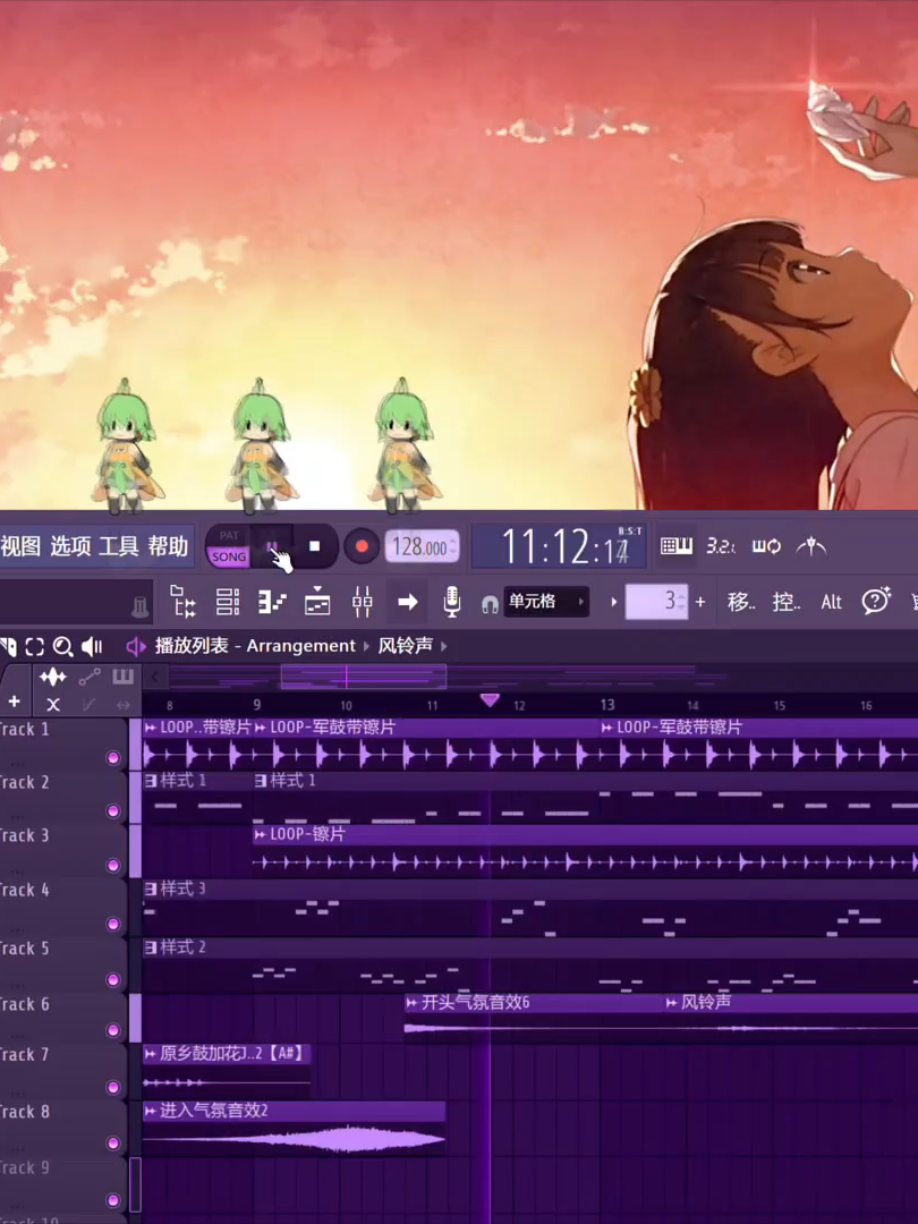The height and width of the screenshot is (1224, 918).
Task: Mute Track 4 with its dot
Action: (x=113, y=924)
